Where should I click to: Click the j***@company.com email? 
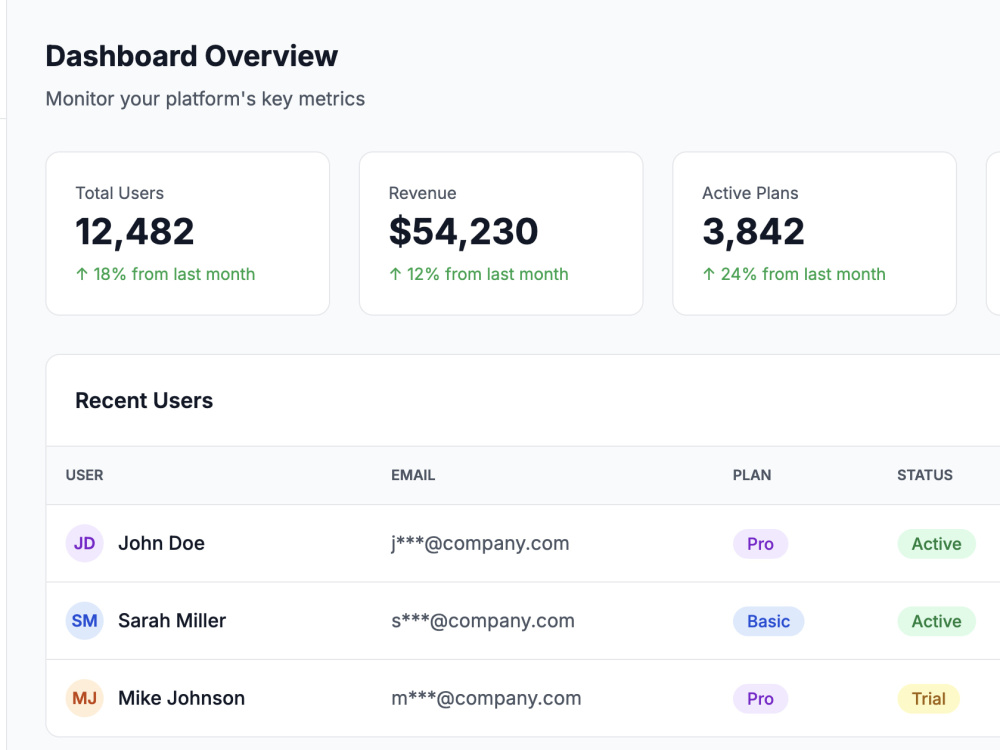pos(480,543)
